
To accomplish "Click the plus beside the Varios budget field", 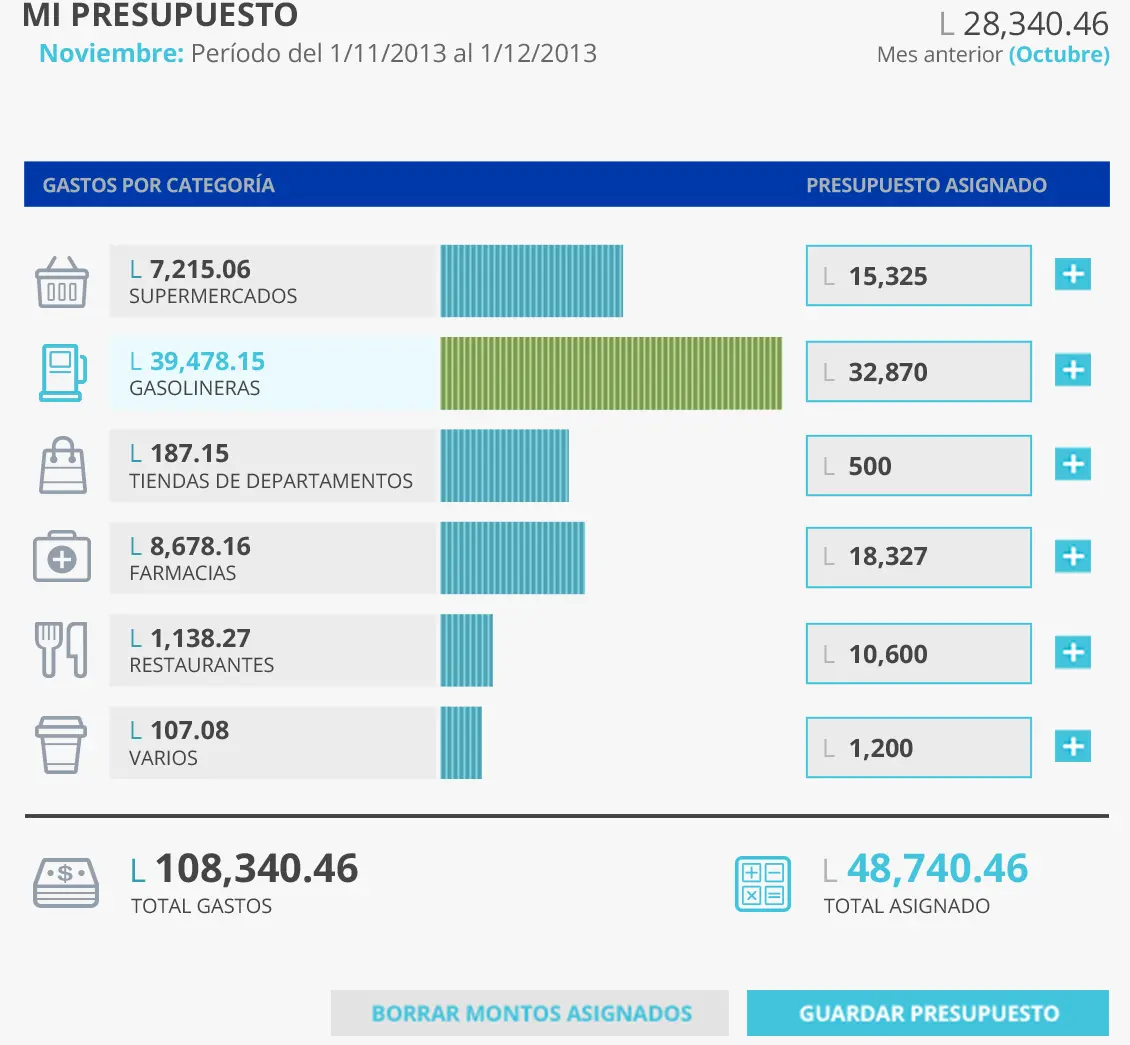I will (x=1072, y=746).
